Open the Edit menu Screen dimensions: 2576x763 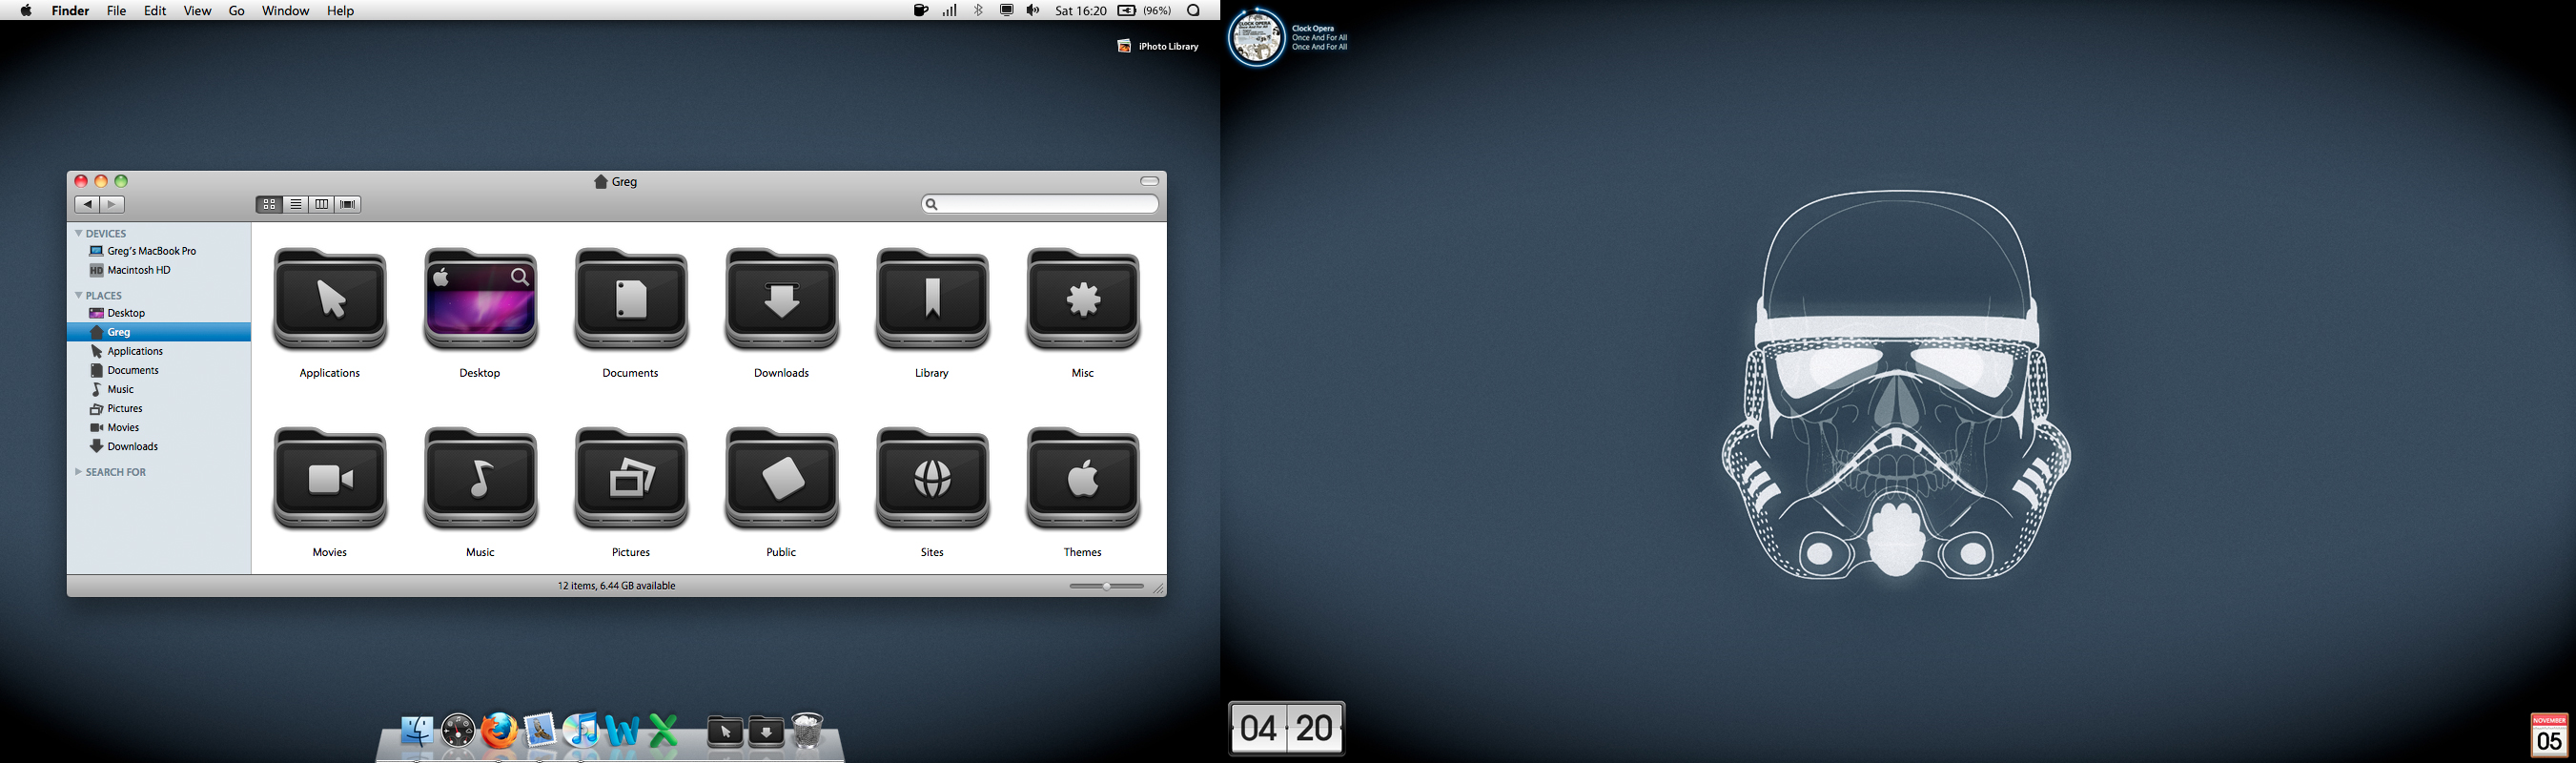(155, 10)
